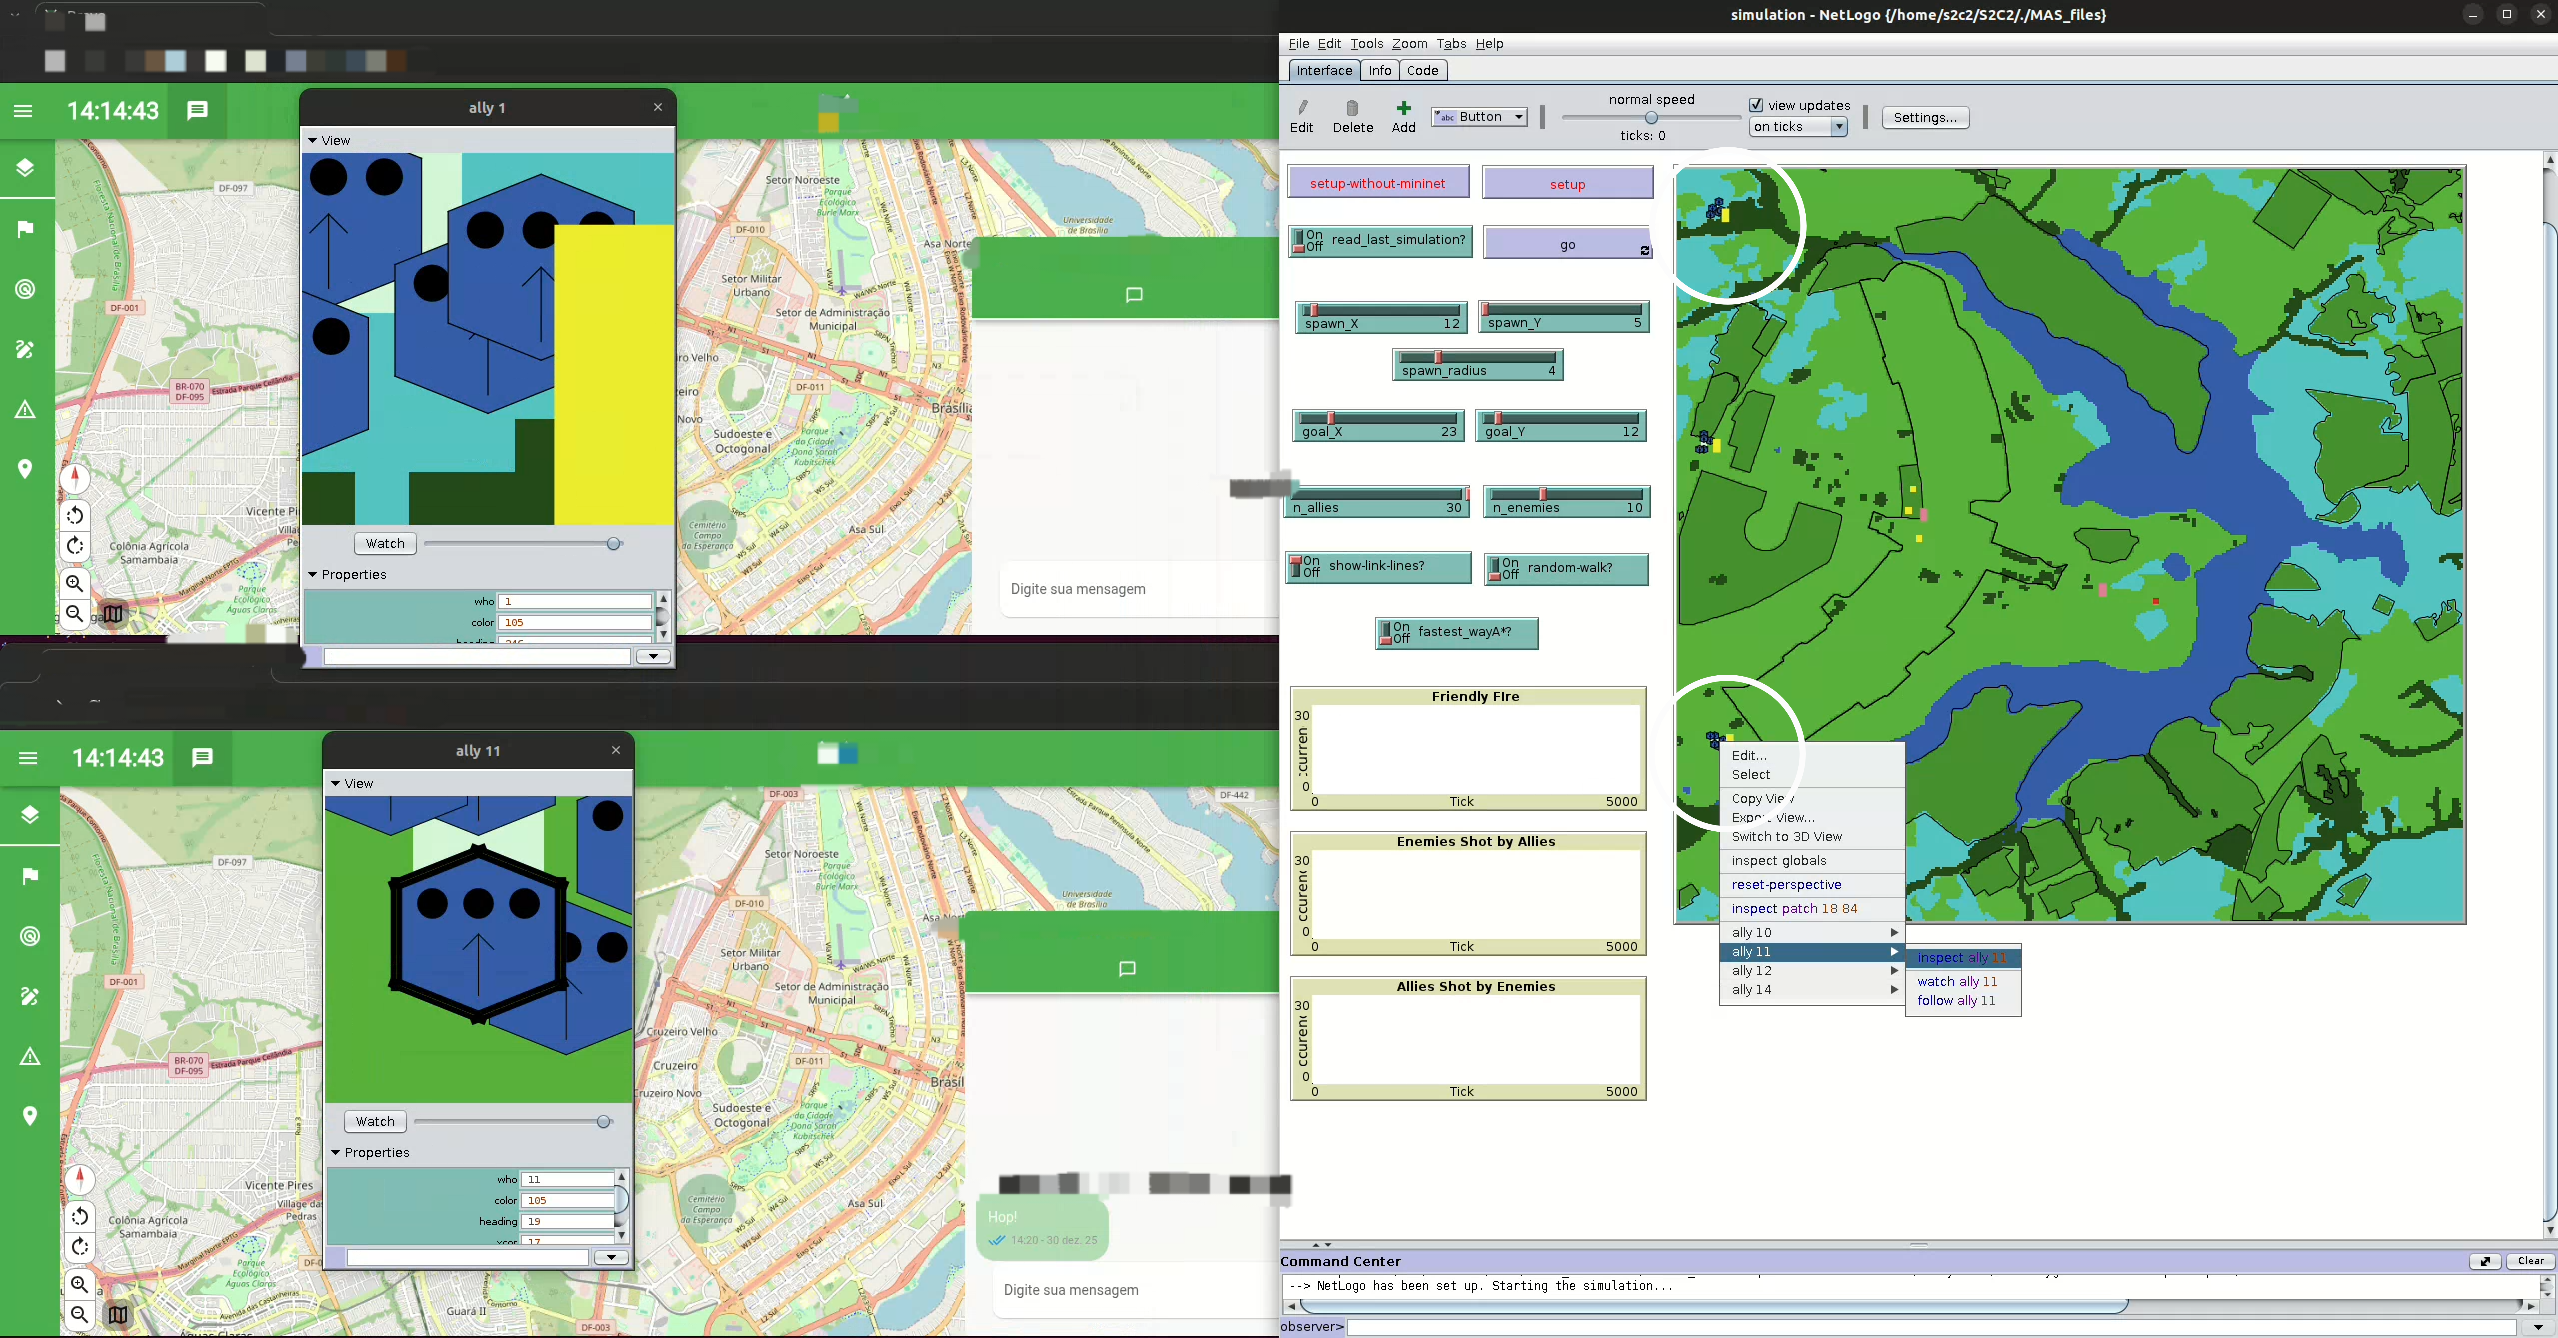Screen dimensions: 2558x1338
Task: Click layers icon in bottom map sidebar
Action: 29,815
